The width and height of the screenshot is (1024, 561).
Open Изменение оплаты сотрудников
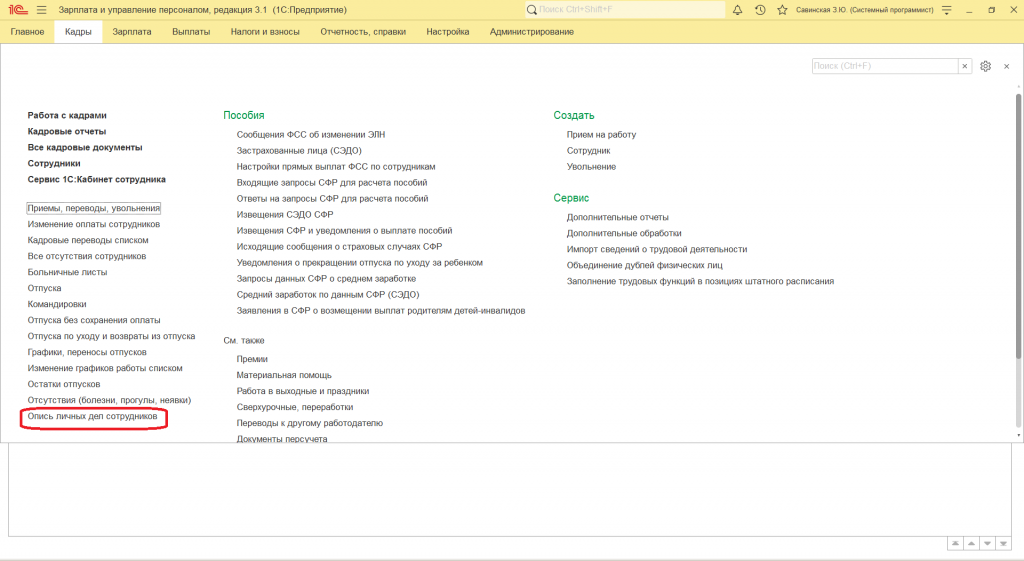click(x=93, y=224)
